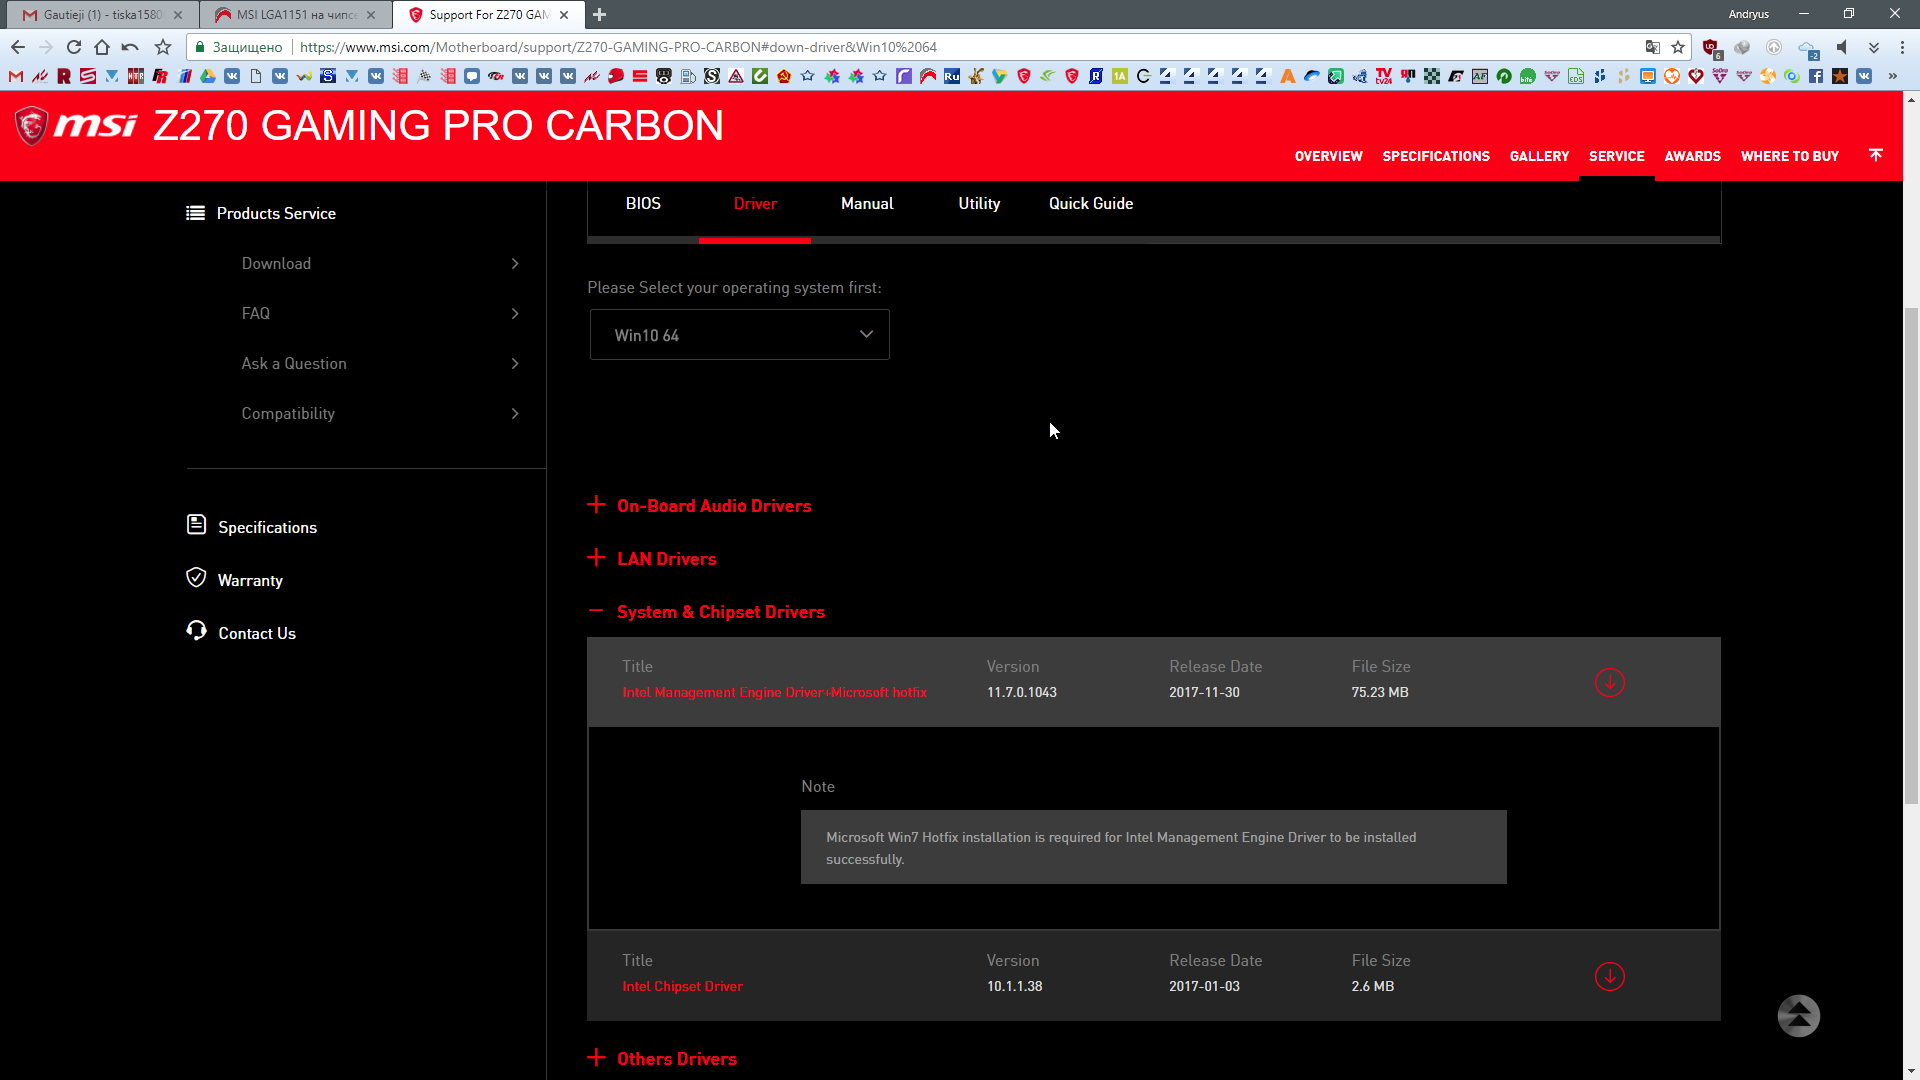Switch to the BIOS tab
The width and height of the screenshot is (1920, 1080).
tap(643, 204)
